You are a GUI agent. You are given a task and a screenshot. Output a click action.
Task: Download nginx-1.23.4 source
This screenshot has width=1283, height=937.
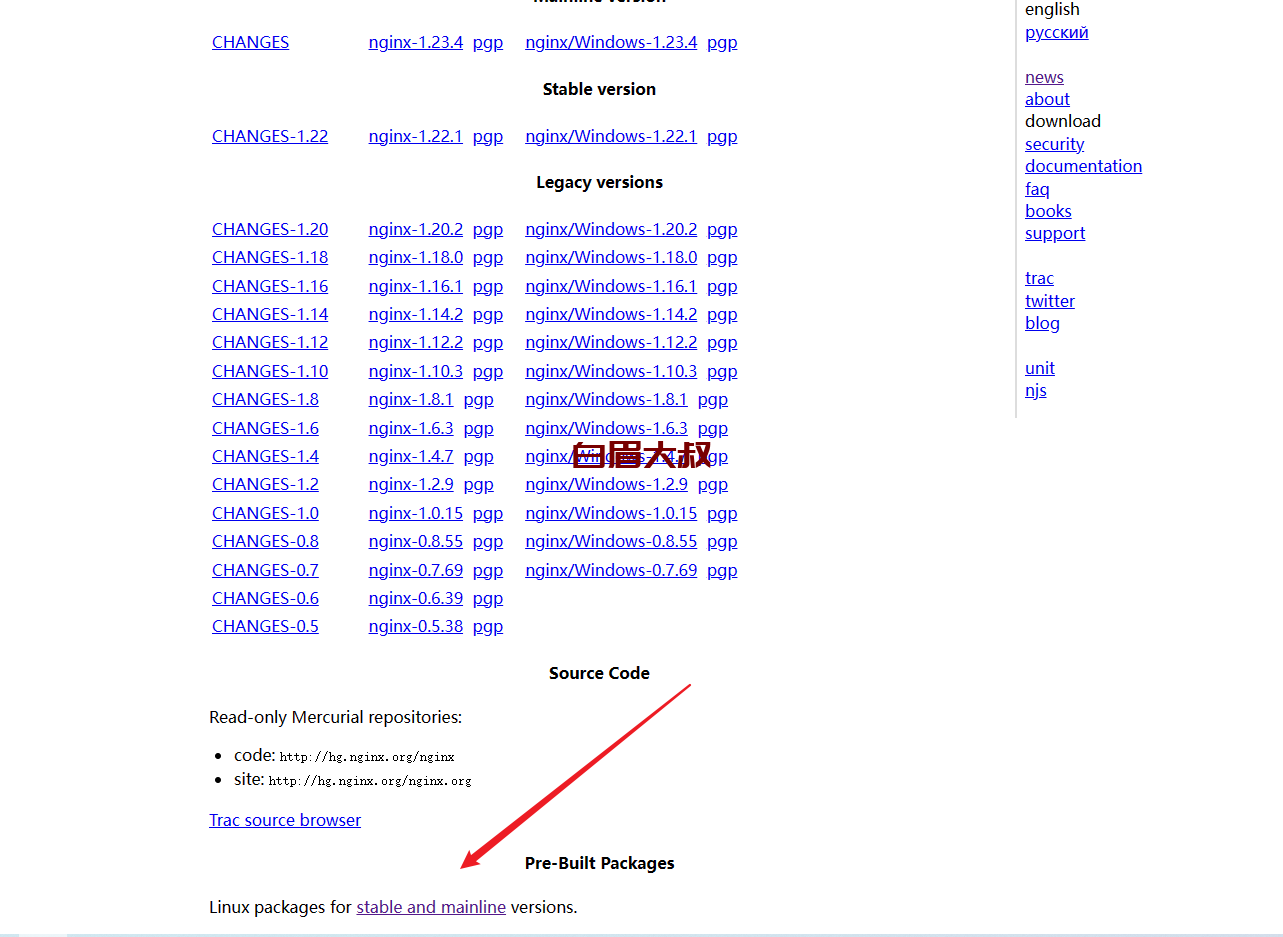click(x=415, y=42)
